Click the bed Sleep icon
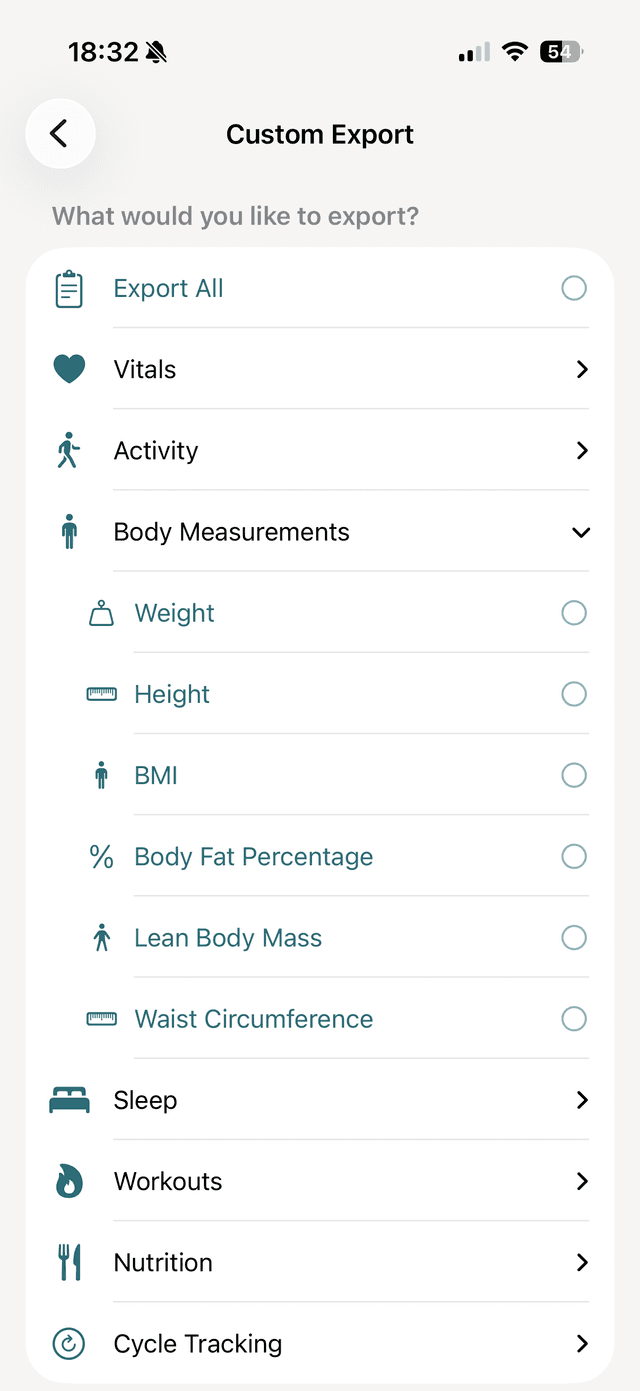 click(x=69, y=1100)
